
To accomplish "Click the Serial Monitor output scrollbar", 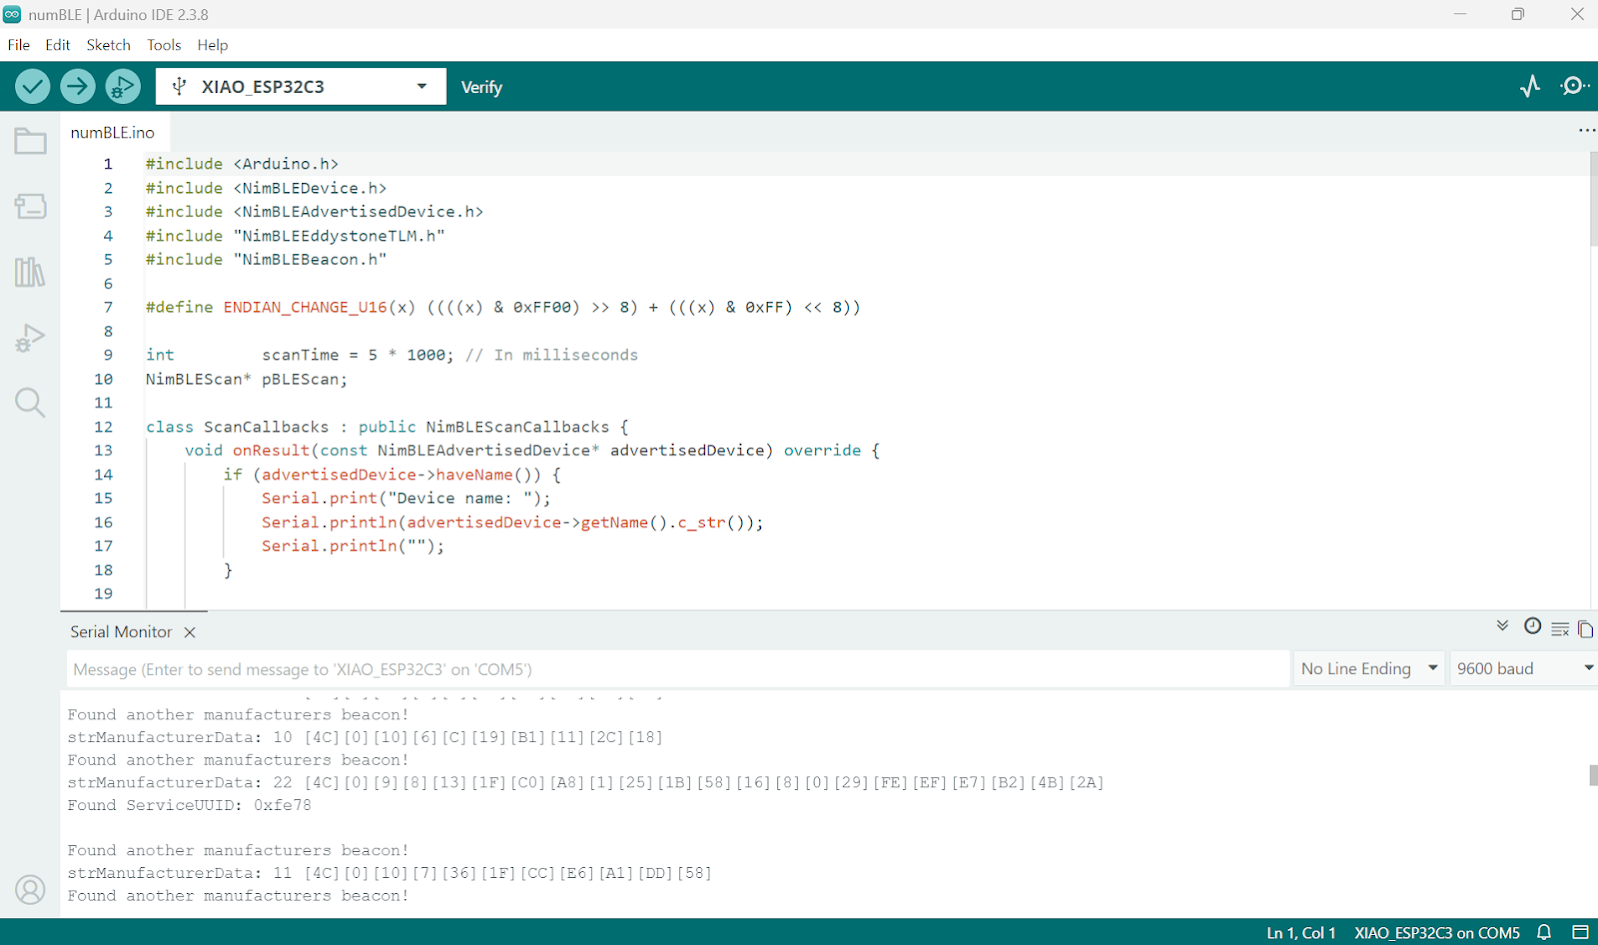I will click(x=1593, y=775).
